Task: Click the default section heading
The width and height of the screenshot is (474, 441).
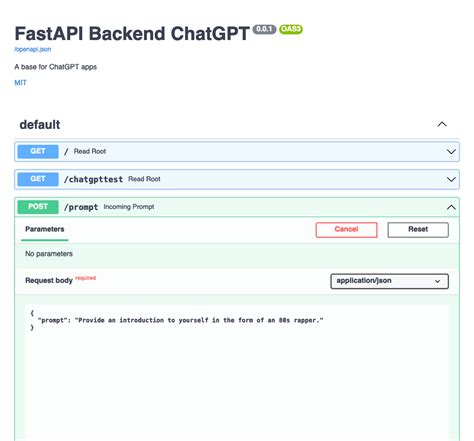Action: click(40, 125)
